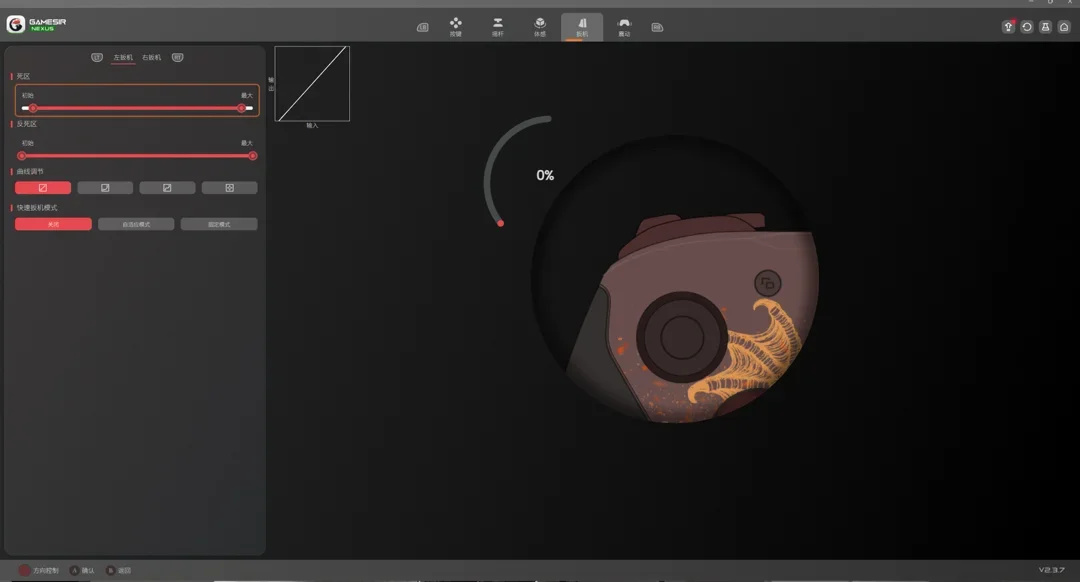1080x582 pixels.
Task: Open the 按键 buttons tab
Action: (455, 27)
